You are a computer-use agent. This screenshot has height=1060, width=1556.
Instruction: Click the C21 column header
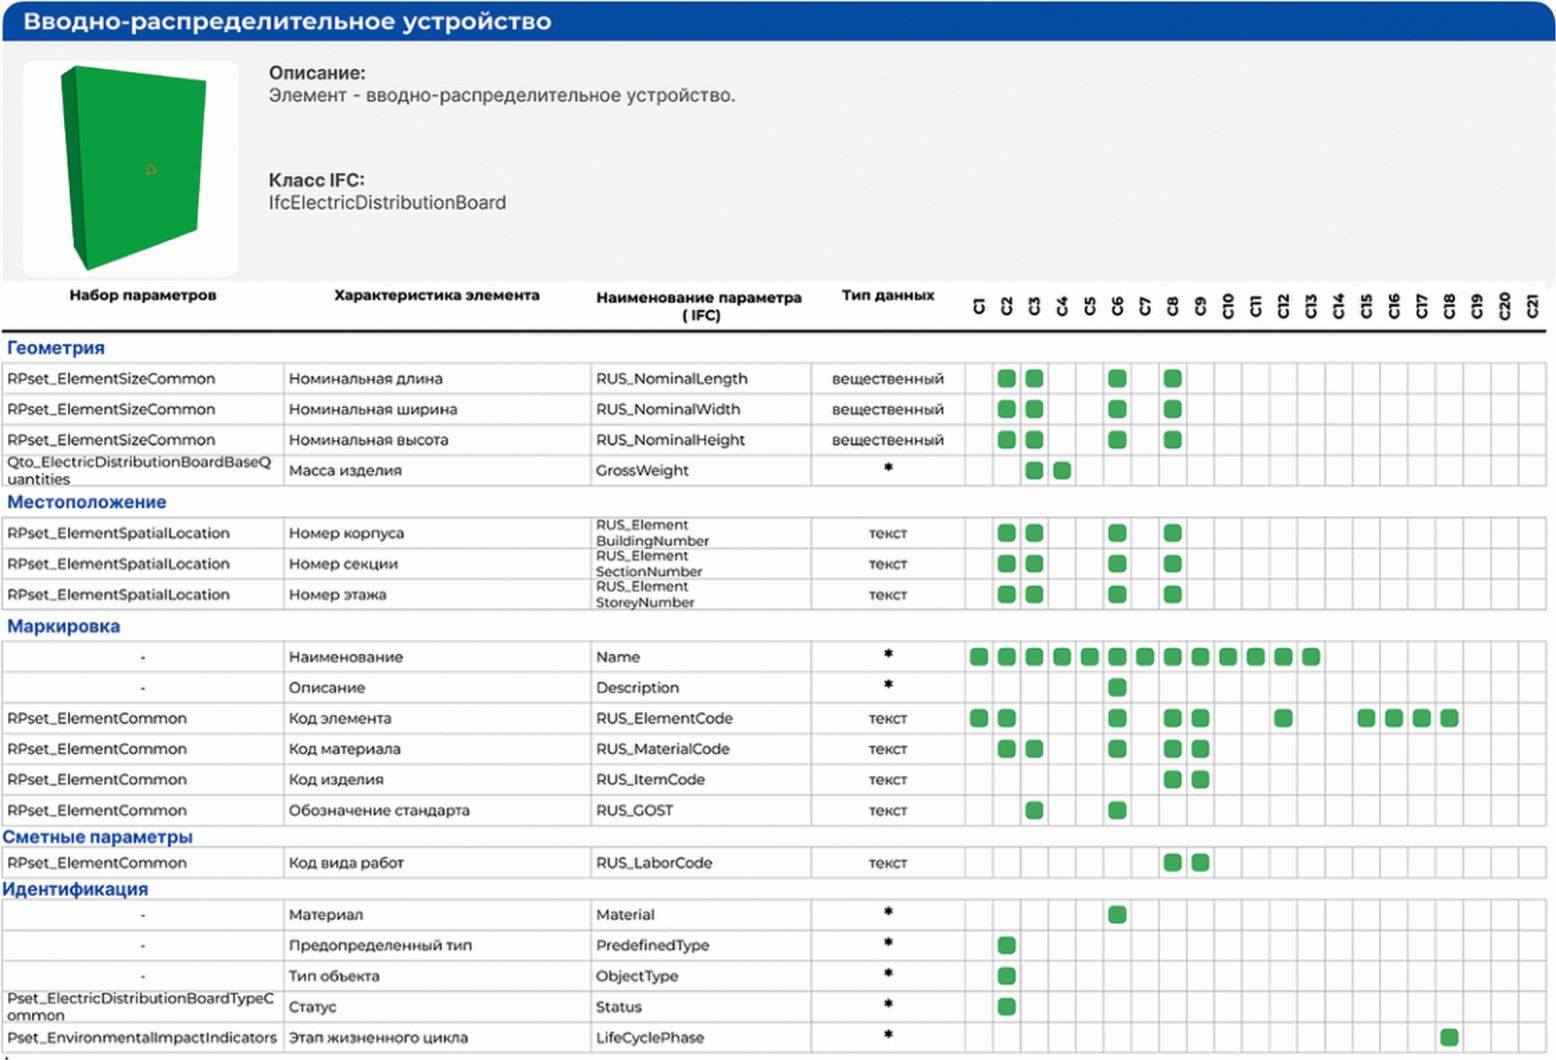coord(1532,305)
